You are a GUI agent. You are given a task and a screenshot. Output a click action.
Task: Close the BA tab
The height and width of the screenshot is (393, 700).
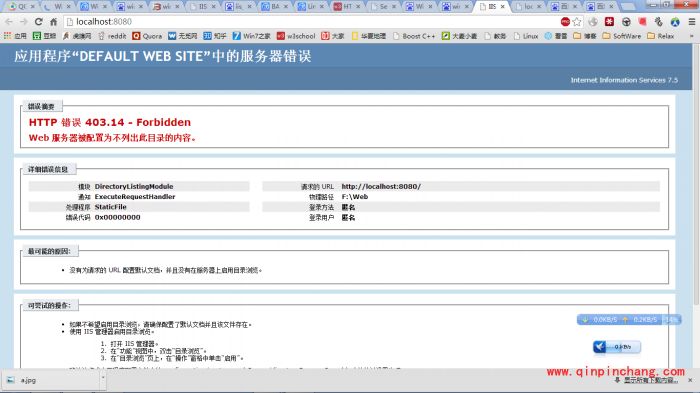click(x=286, y=6)
